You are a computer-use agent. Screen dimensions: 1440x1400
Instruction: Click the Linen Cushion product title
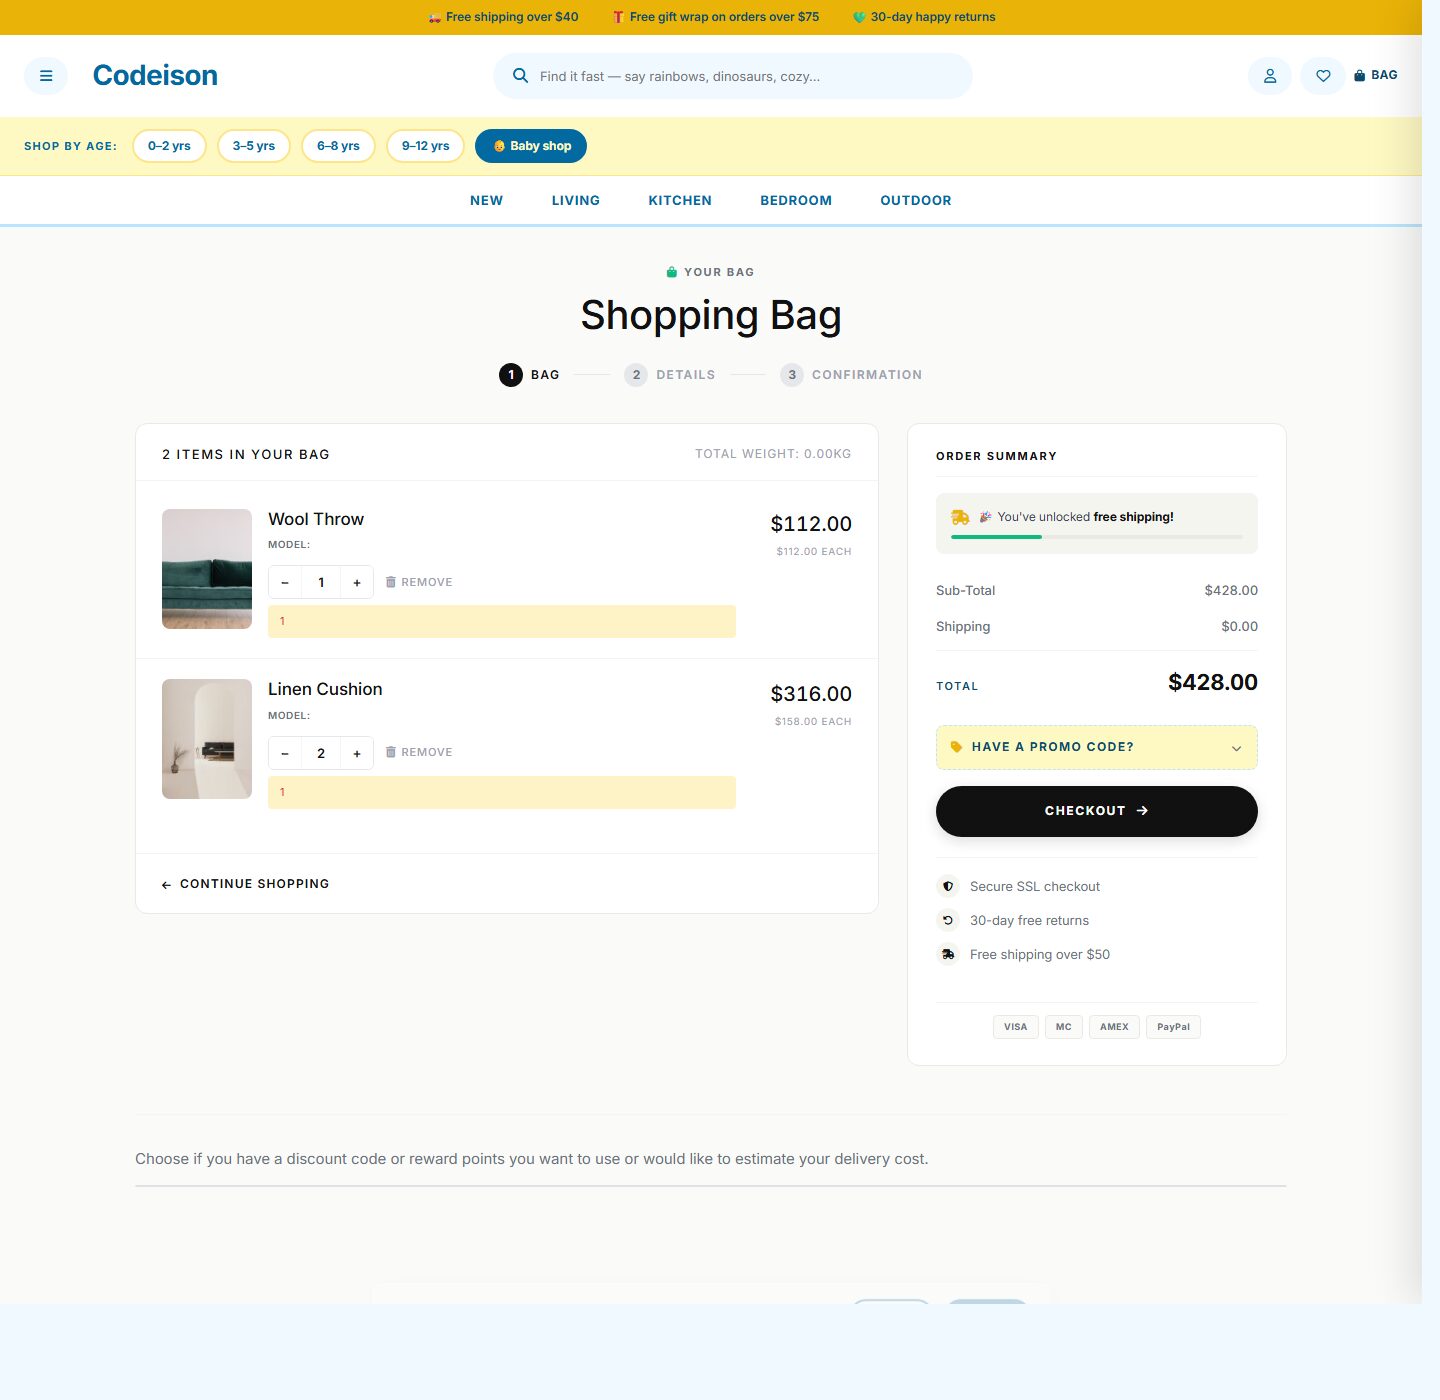325,689
